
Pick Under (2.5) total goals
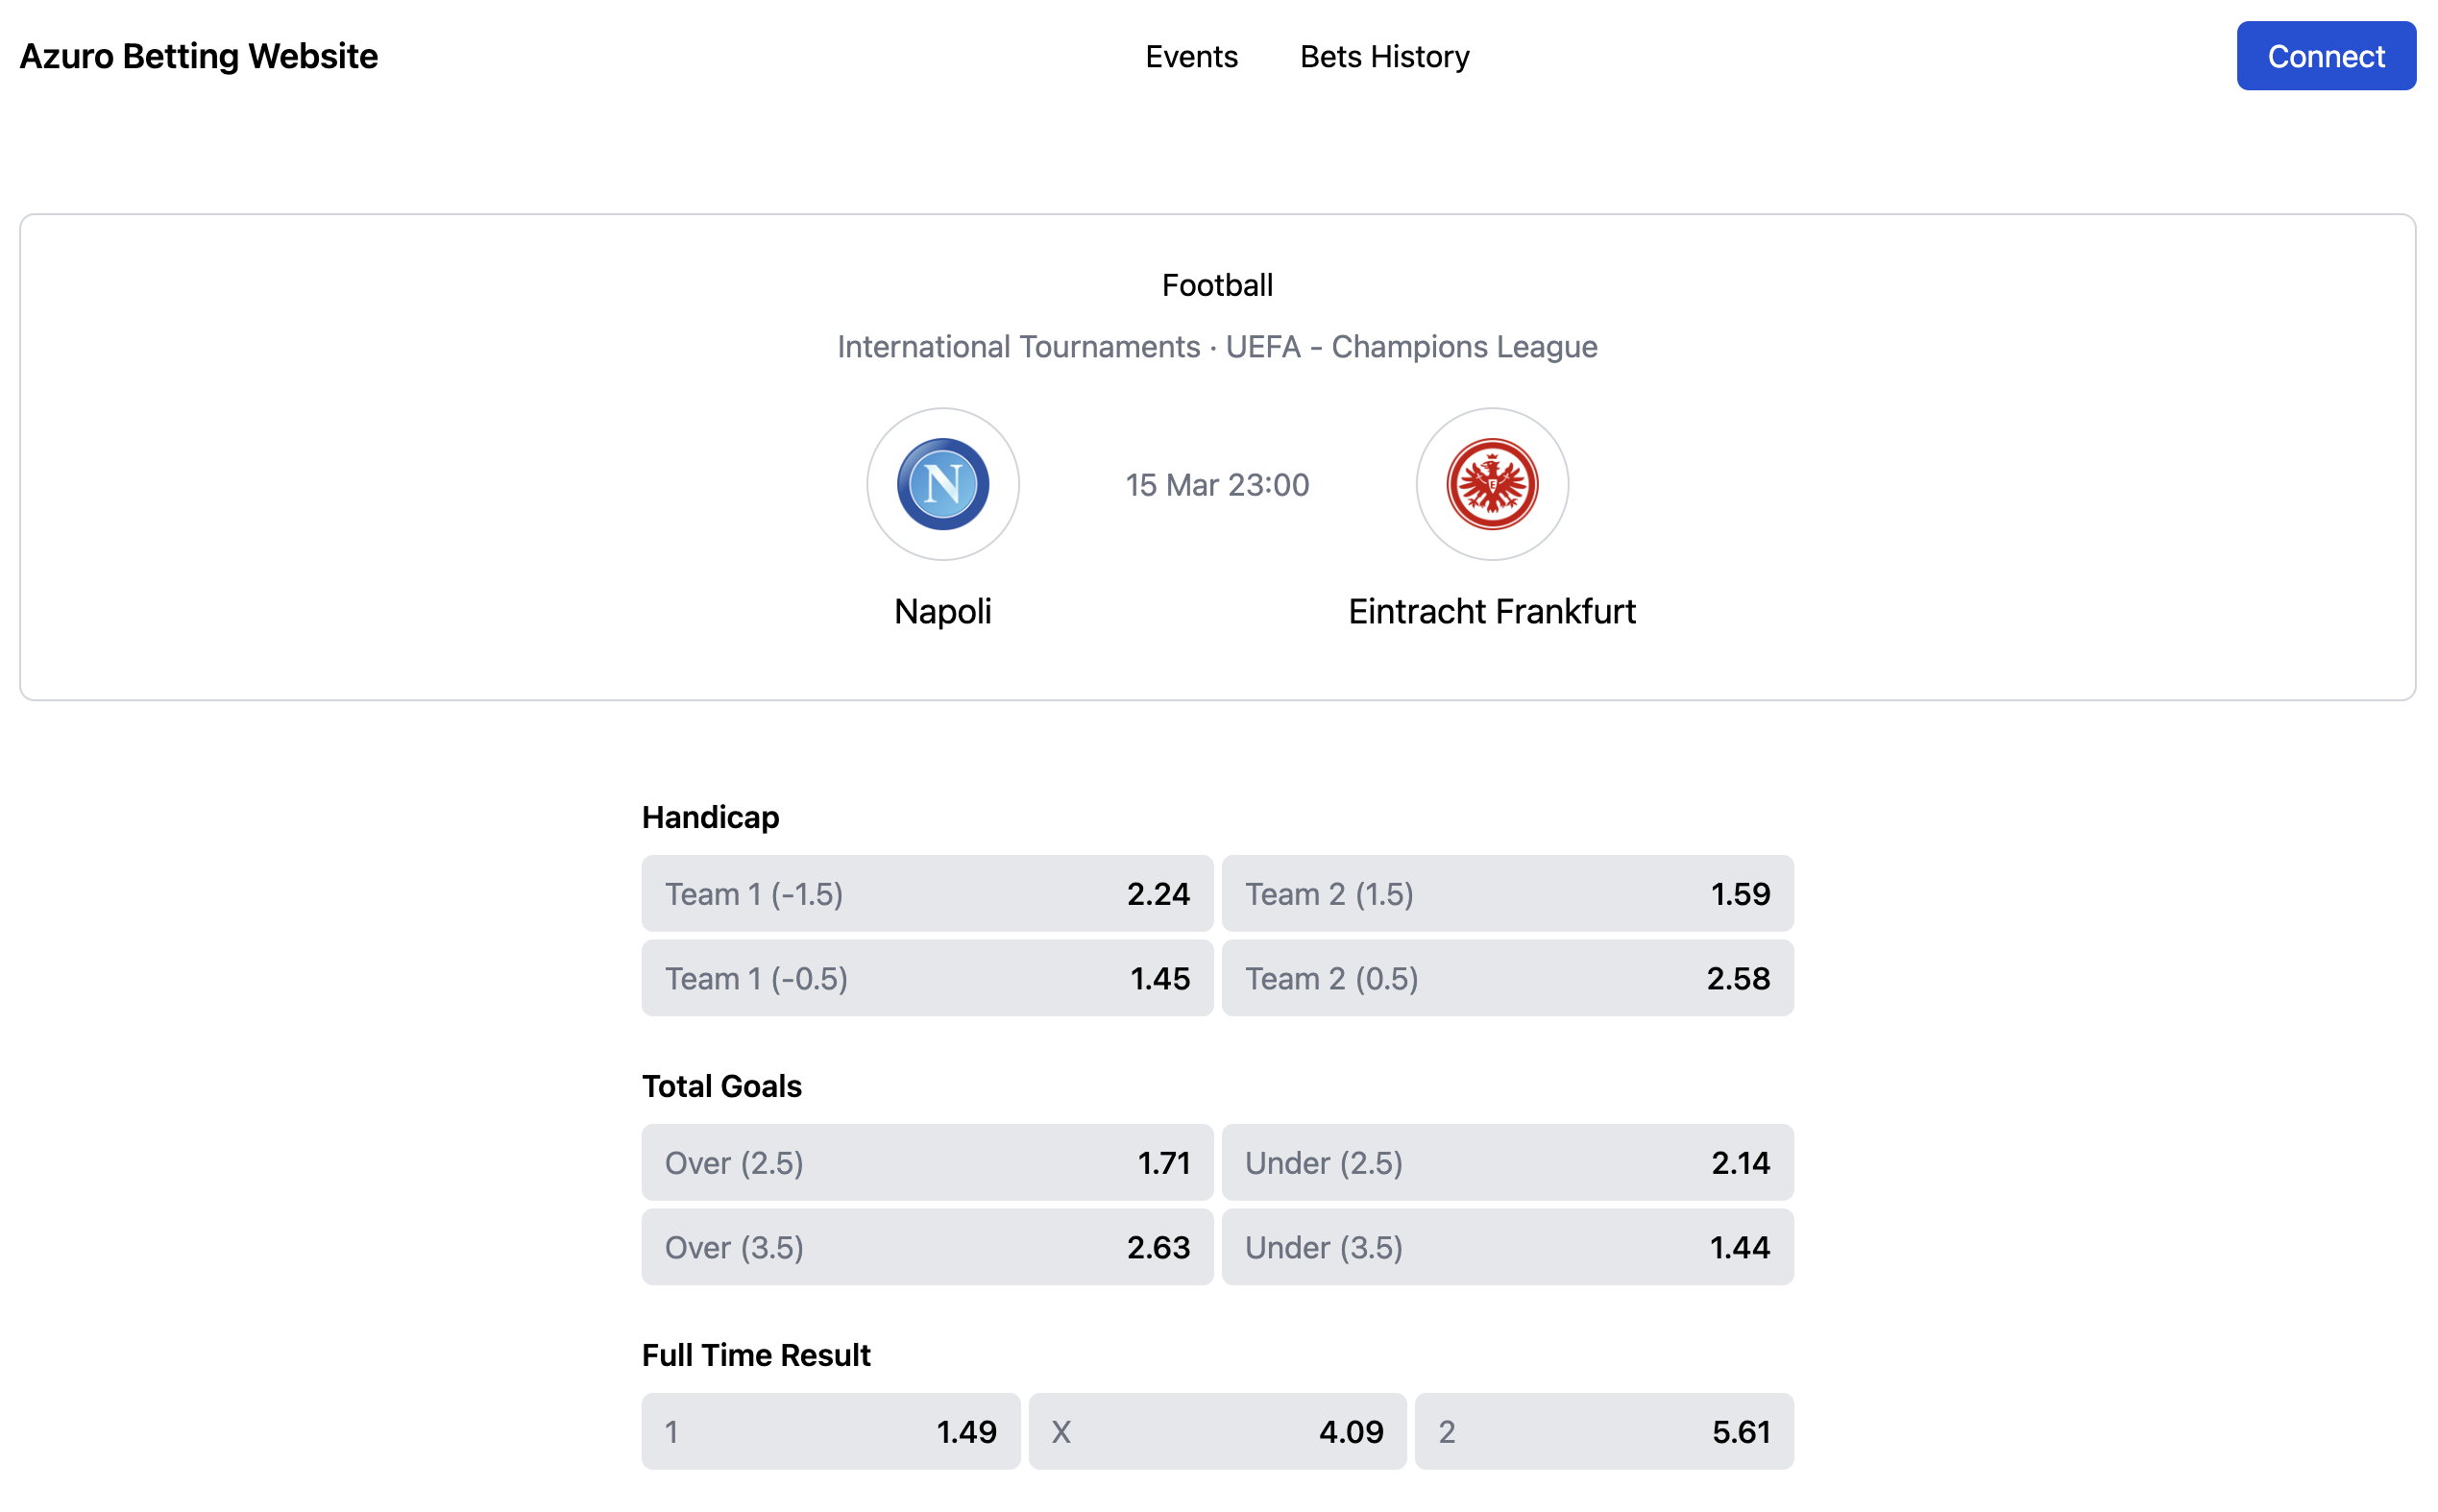(x=1507, y=1162)
